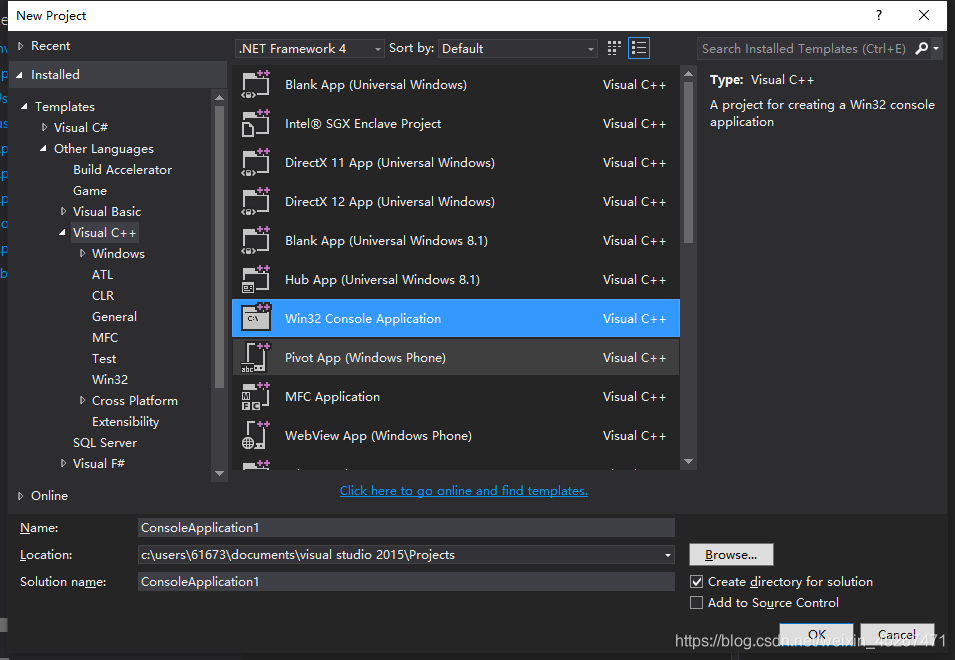
Task: Expand the Cross Platform node arrow
Action: pyautogui.click(x=82, y=401)
